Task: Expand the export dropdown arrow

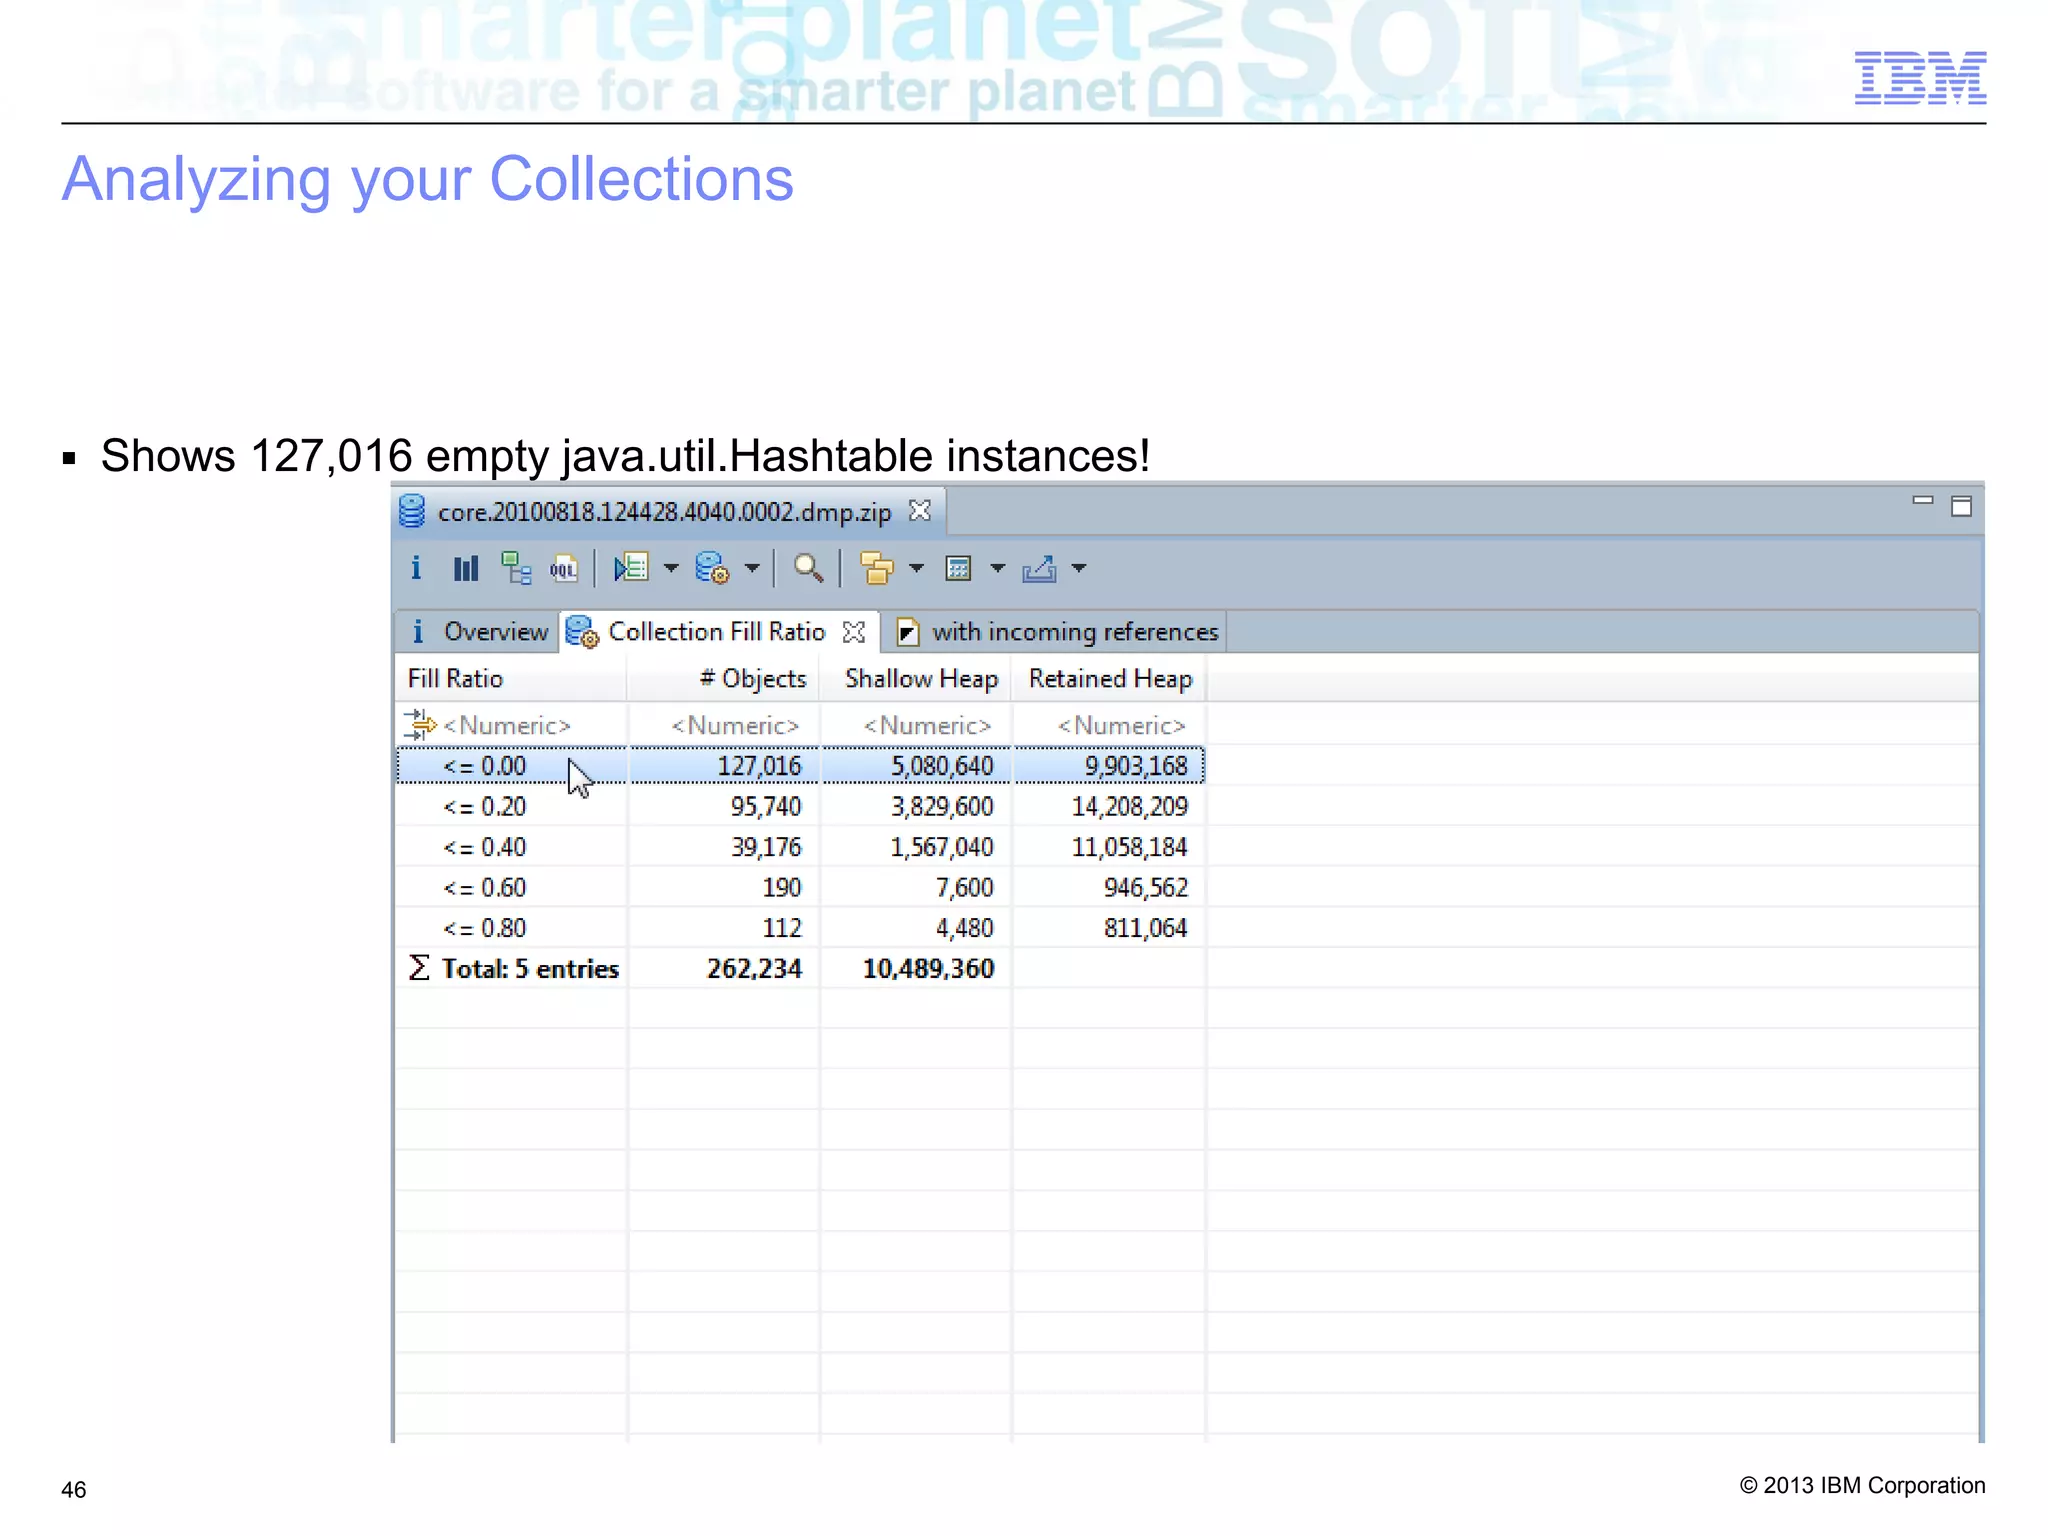Action: click(x=1078, y=569)
